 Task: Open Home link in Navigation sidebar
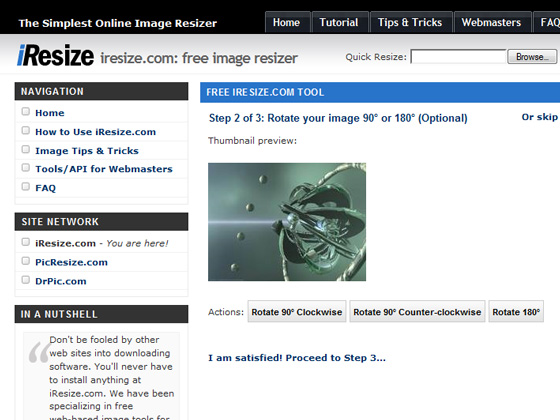click(x=50, y=113)
